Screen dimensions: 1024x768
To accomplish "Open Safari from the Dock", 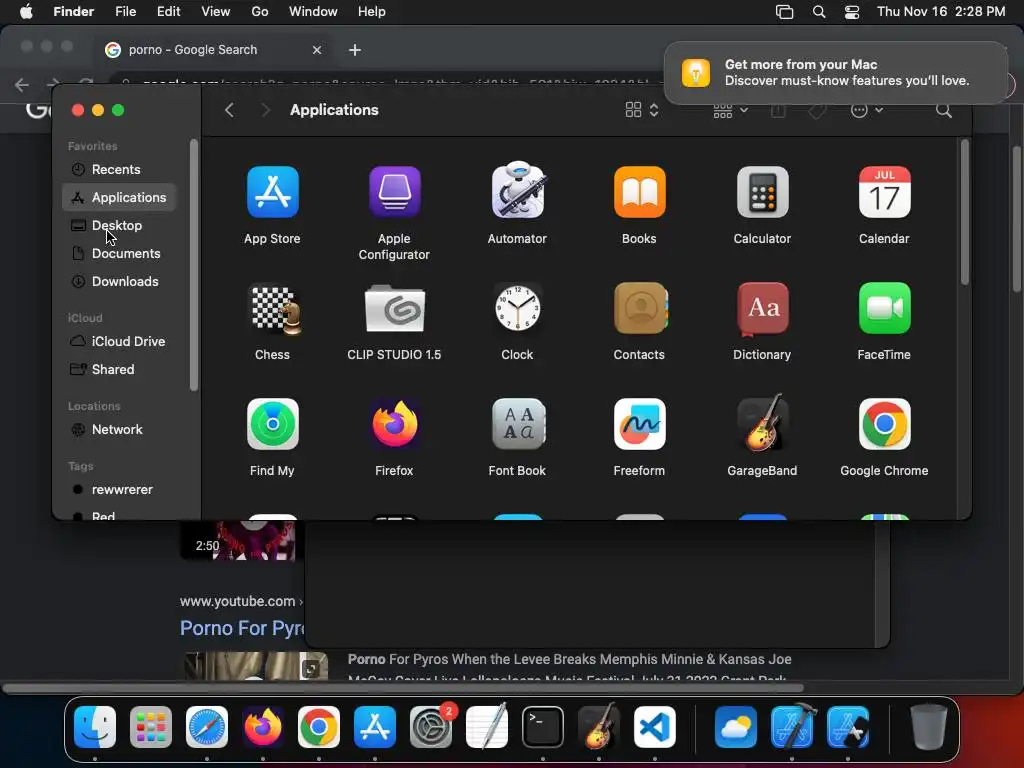I will 207,727.
